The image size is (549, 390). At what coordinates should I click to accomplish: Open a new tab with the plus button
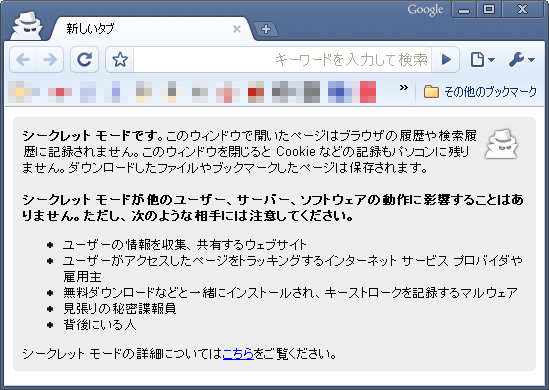pos(266,29)
